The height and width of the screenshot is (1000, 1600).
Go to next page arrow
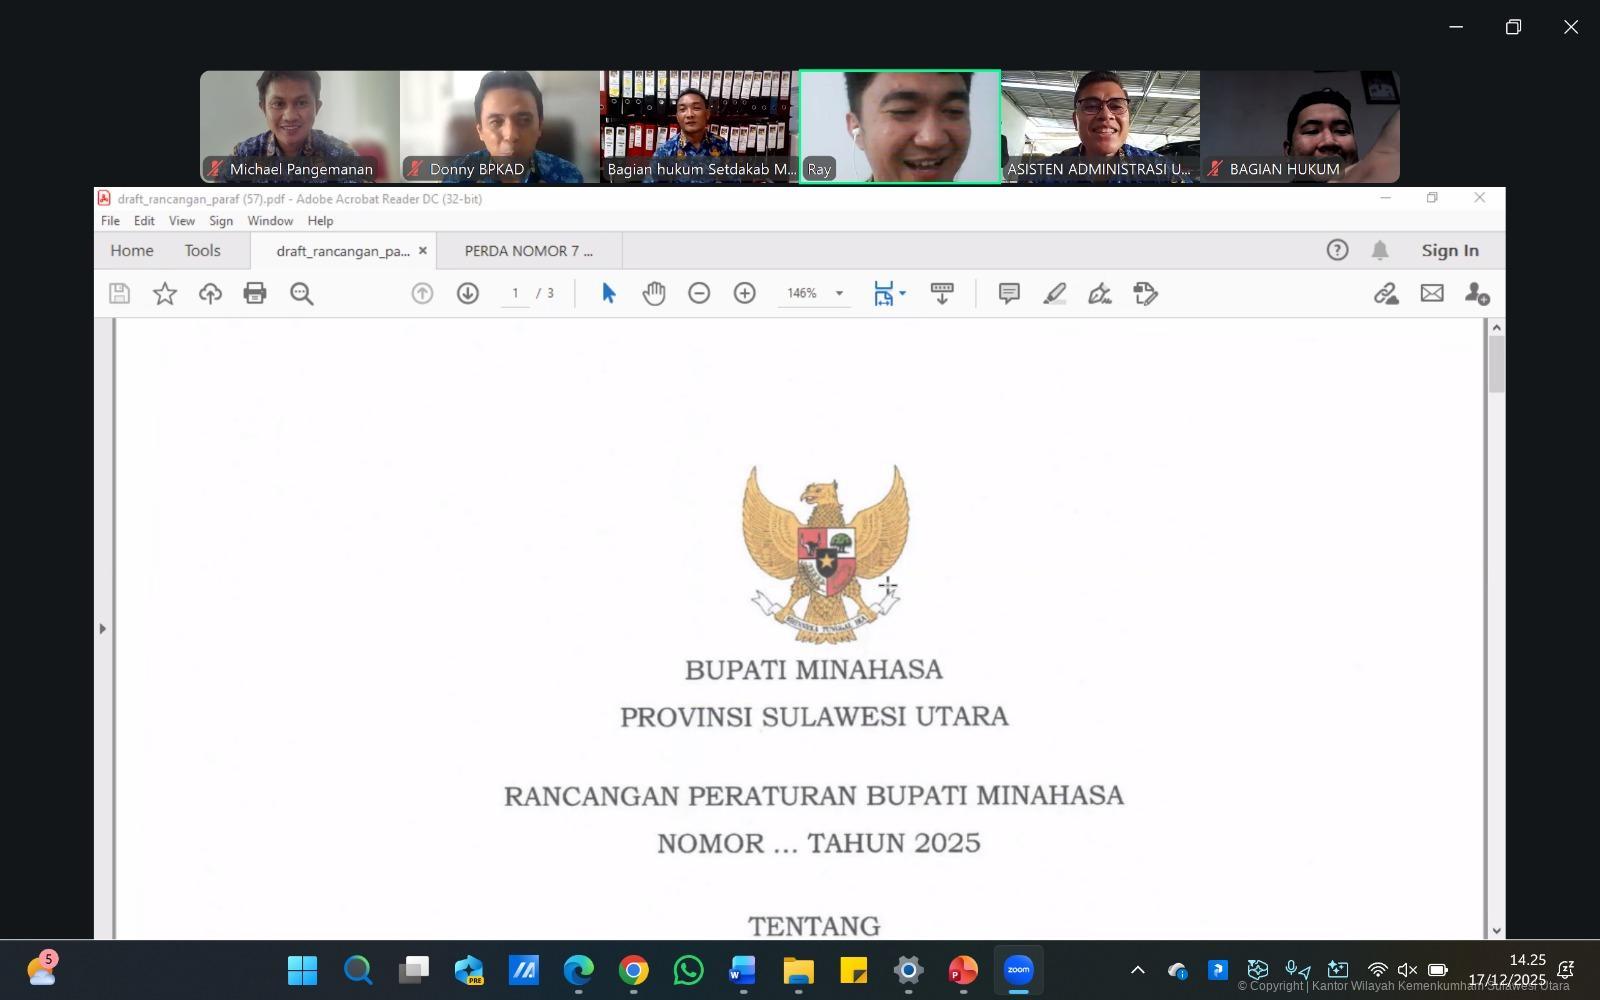(468, 293)
